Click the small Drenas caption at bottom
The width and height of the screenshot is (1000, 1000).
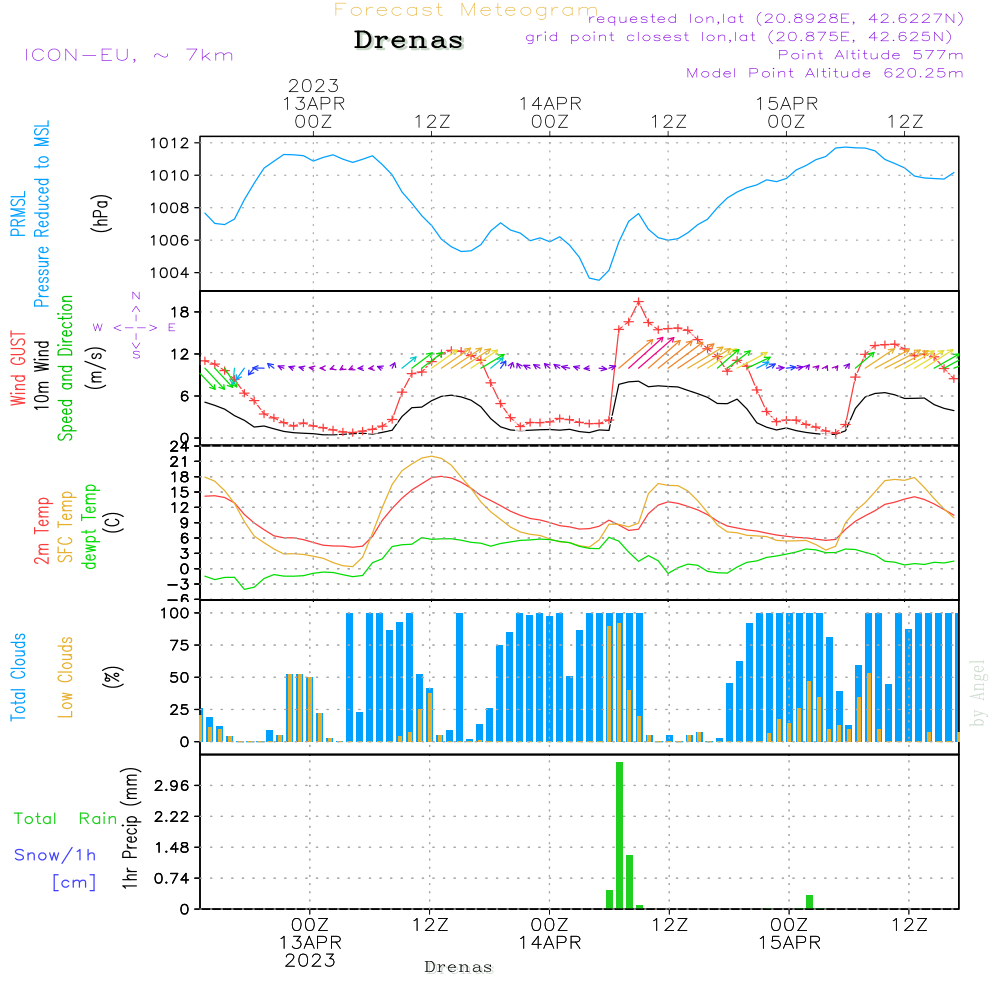[458, 967]
